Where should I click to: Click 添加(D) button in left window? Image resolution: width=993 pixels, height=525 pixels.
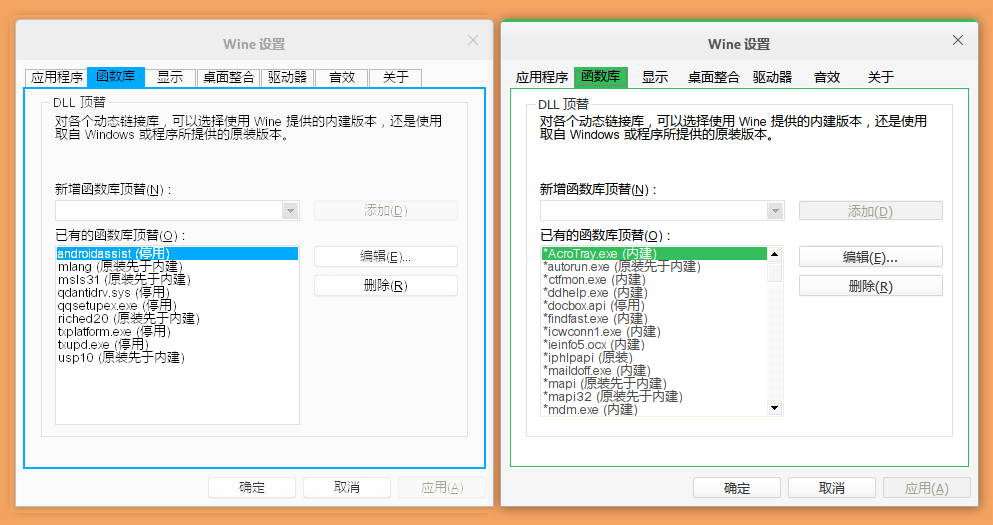coord(386,211)
